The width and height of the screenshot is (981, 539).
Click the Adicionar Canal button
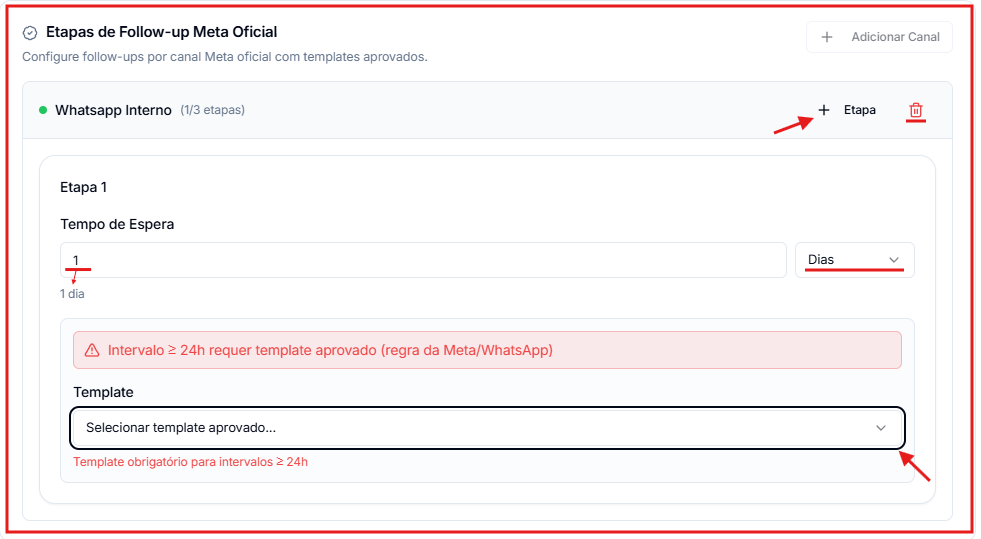pyautogui.click(x=879, y=37)
